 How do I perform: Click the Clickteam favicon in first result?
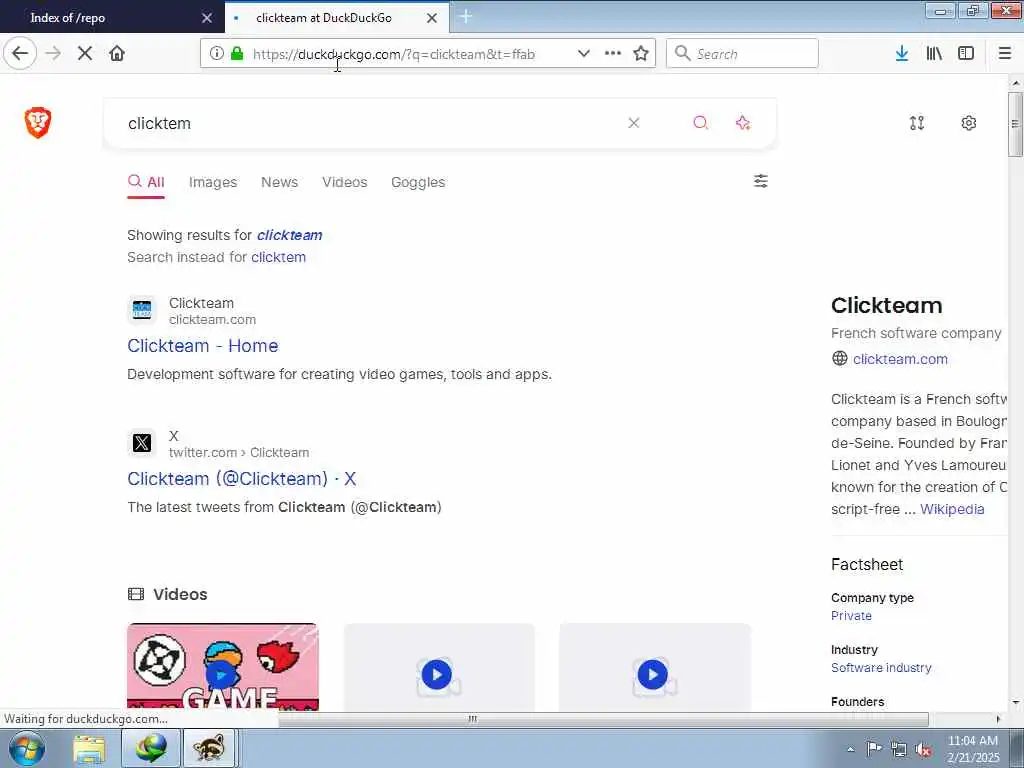coord(142,310)
